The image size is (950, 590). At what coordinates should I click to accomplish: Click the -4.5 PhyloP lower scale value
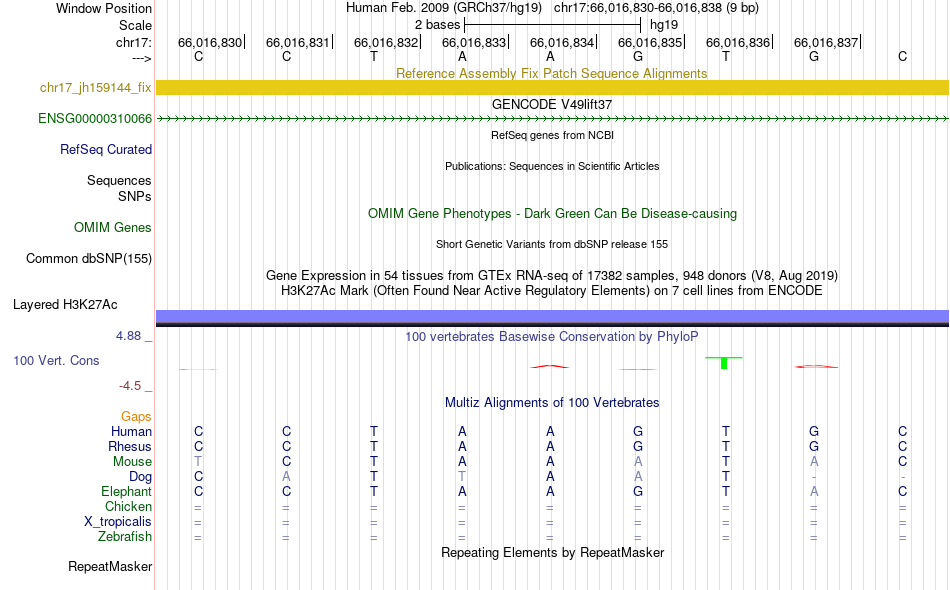coord(130,386)
